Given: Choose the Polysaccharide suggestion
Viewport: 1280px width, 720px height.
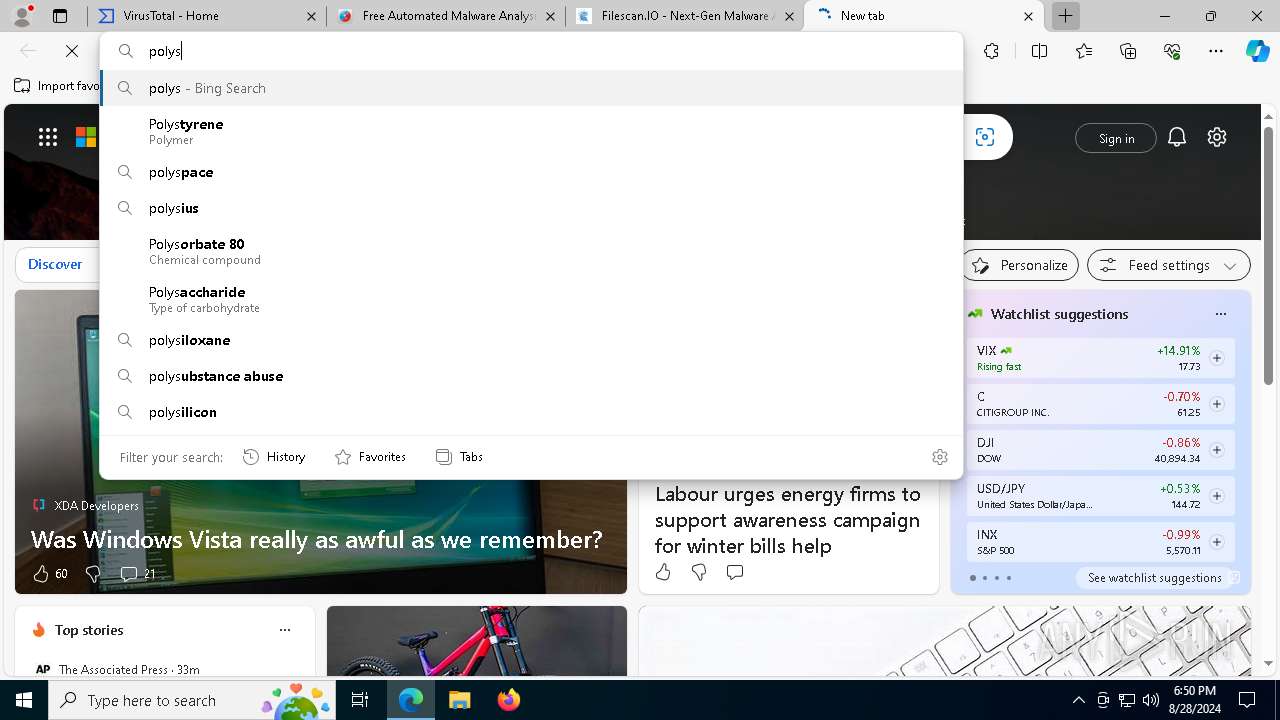Looking at the screenshot, I should click(531, 299).
